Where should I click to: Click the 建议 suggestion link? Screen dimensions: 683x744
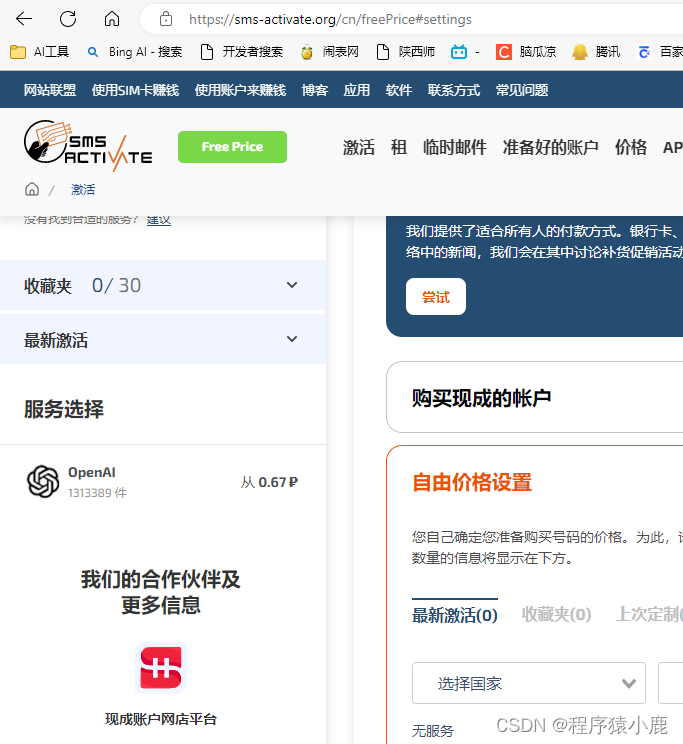coord(159,220)
